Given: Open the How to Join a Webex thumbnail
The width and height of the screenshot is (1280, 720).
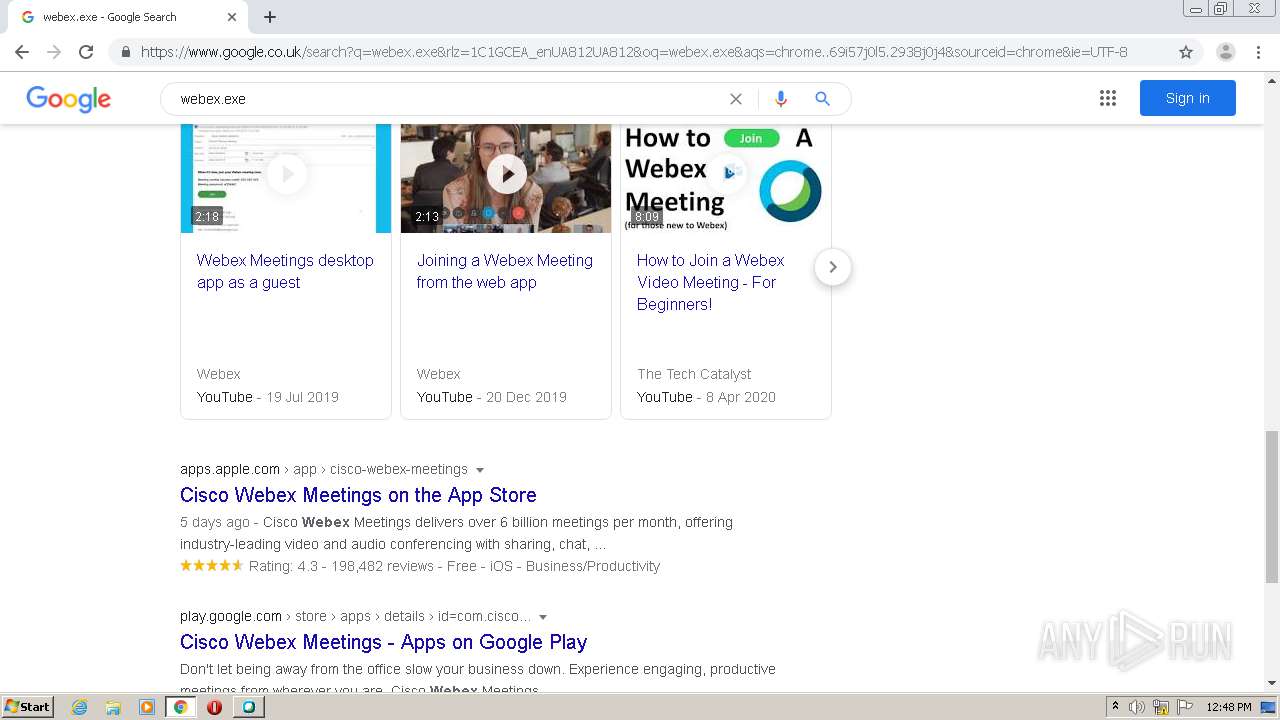Looking at the screenshot, I should pos(726,178).
